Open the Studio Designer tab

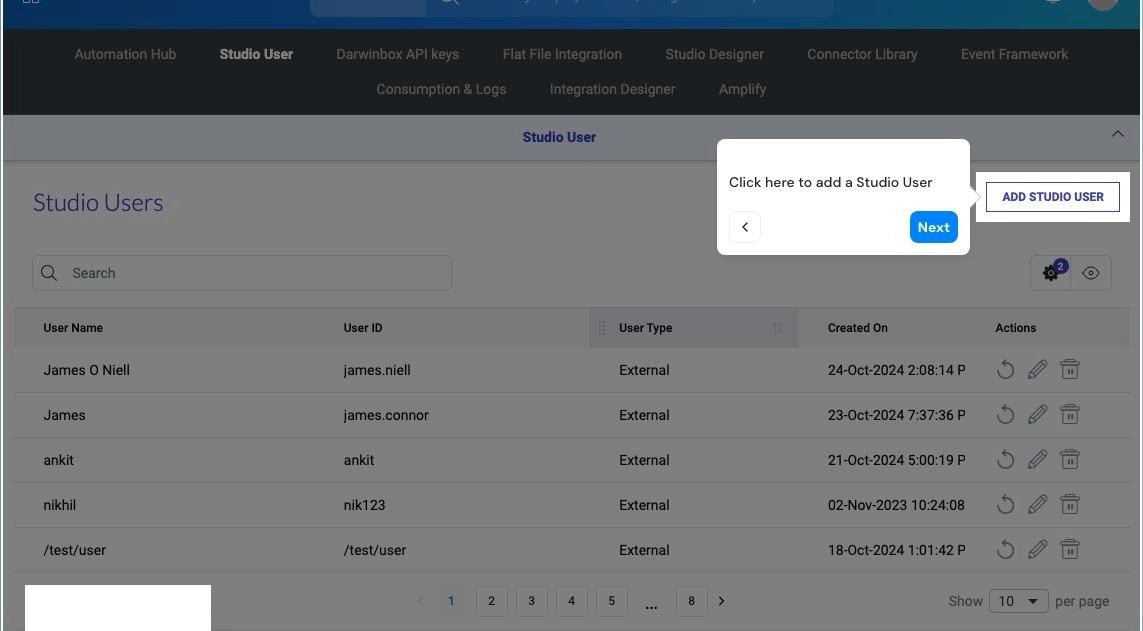pos(714,54)
